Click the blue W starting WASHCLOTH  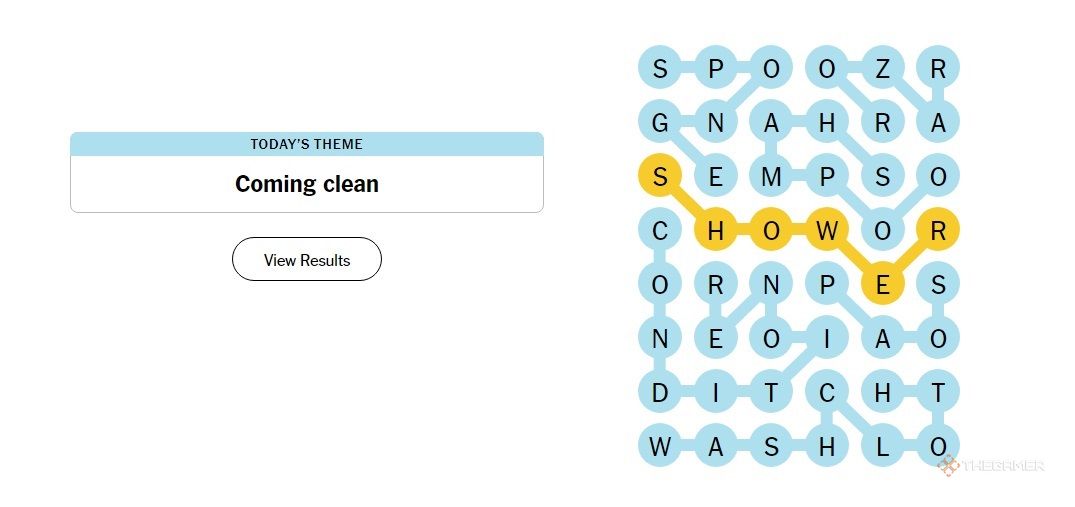(x=660, y=447)
